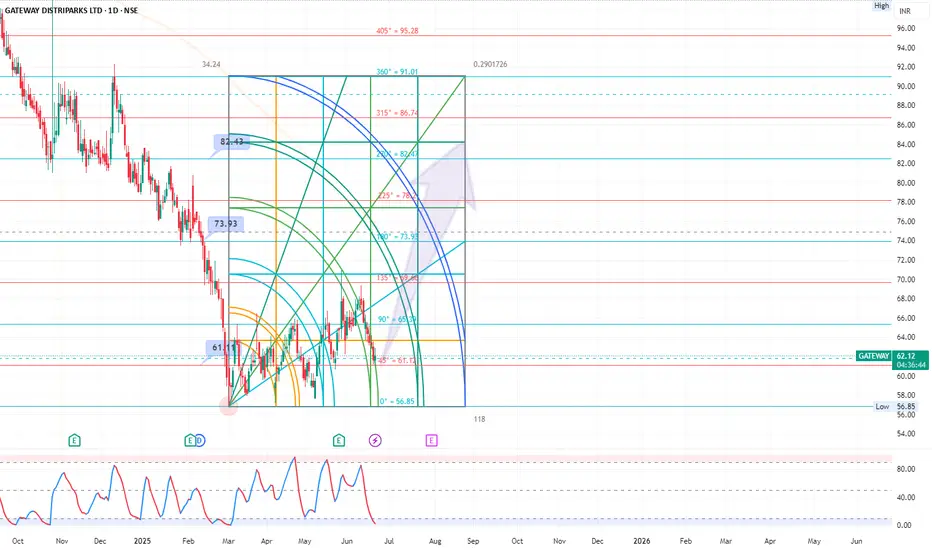Select the 73.93 price callout bubble
This screenshot has width=932, height=550.
226,224
